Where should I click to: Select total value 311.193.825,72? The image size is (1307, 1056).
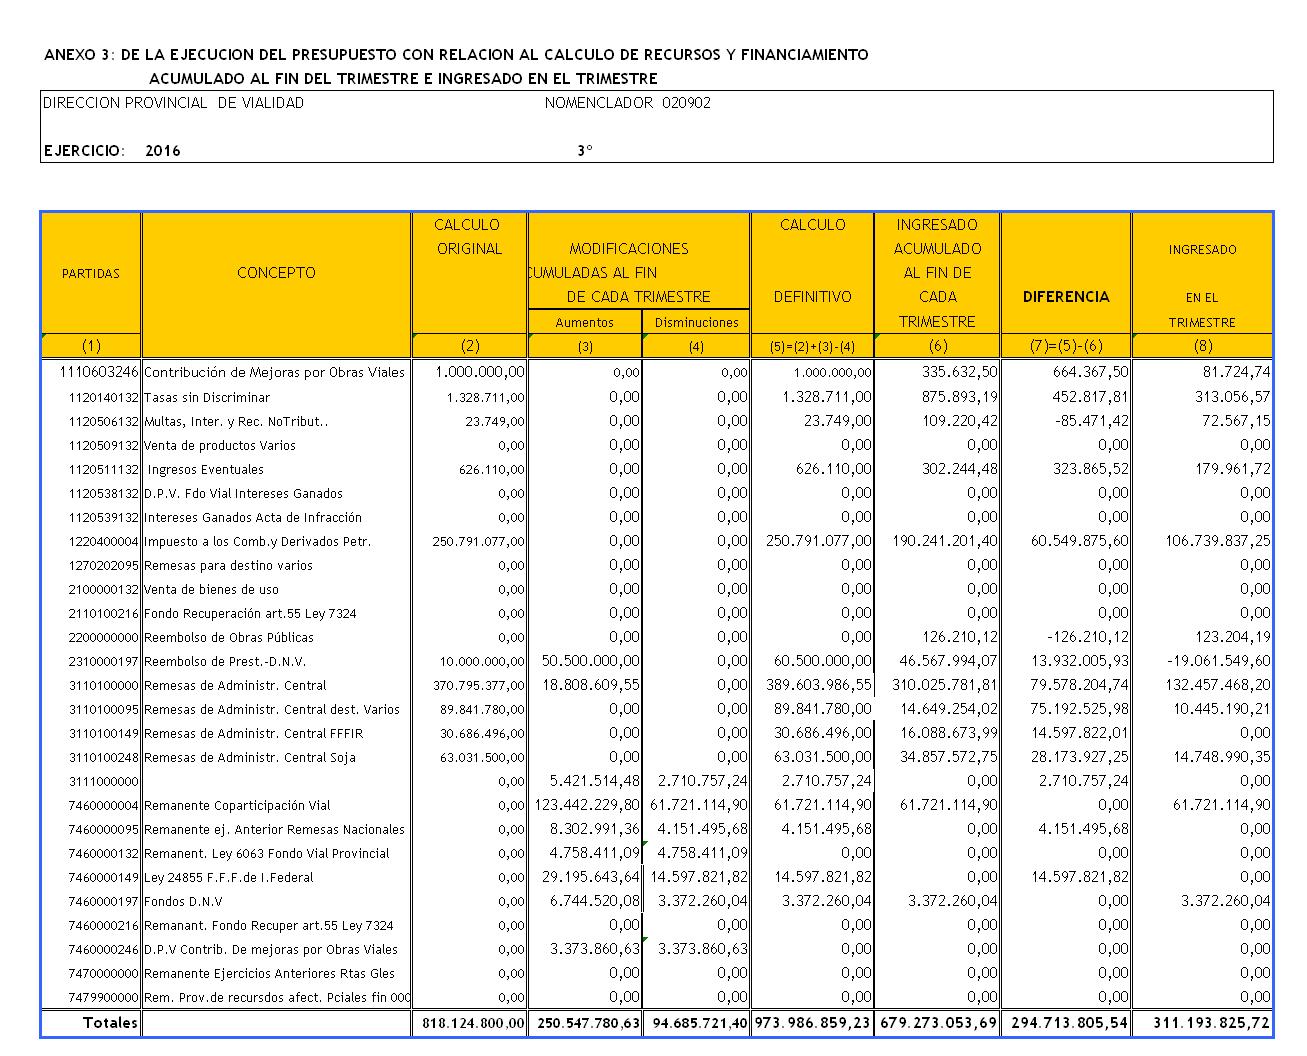click(1212, 1023)
